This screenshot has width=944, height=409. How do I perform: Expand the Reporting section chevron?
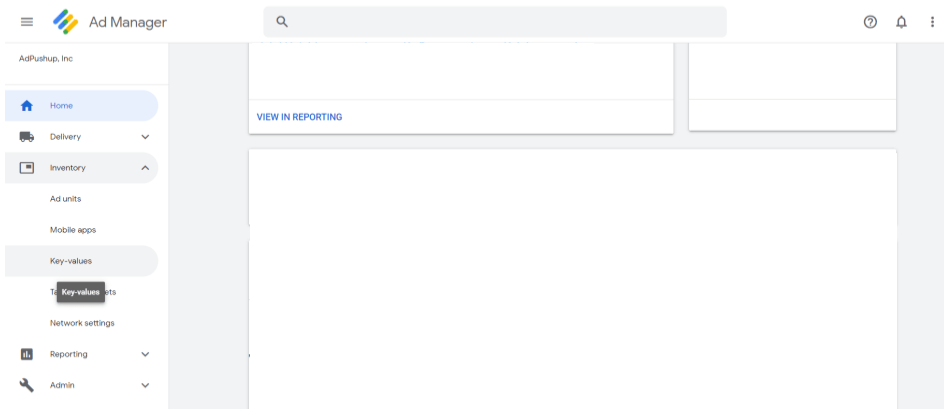[x=145, y=354]
